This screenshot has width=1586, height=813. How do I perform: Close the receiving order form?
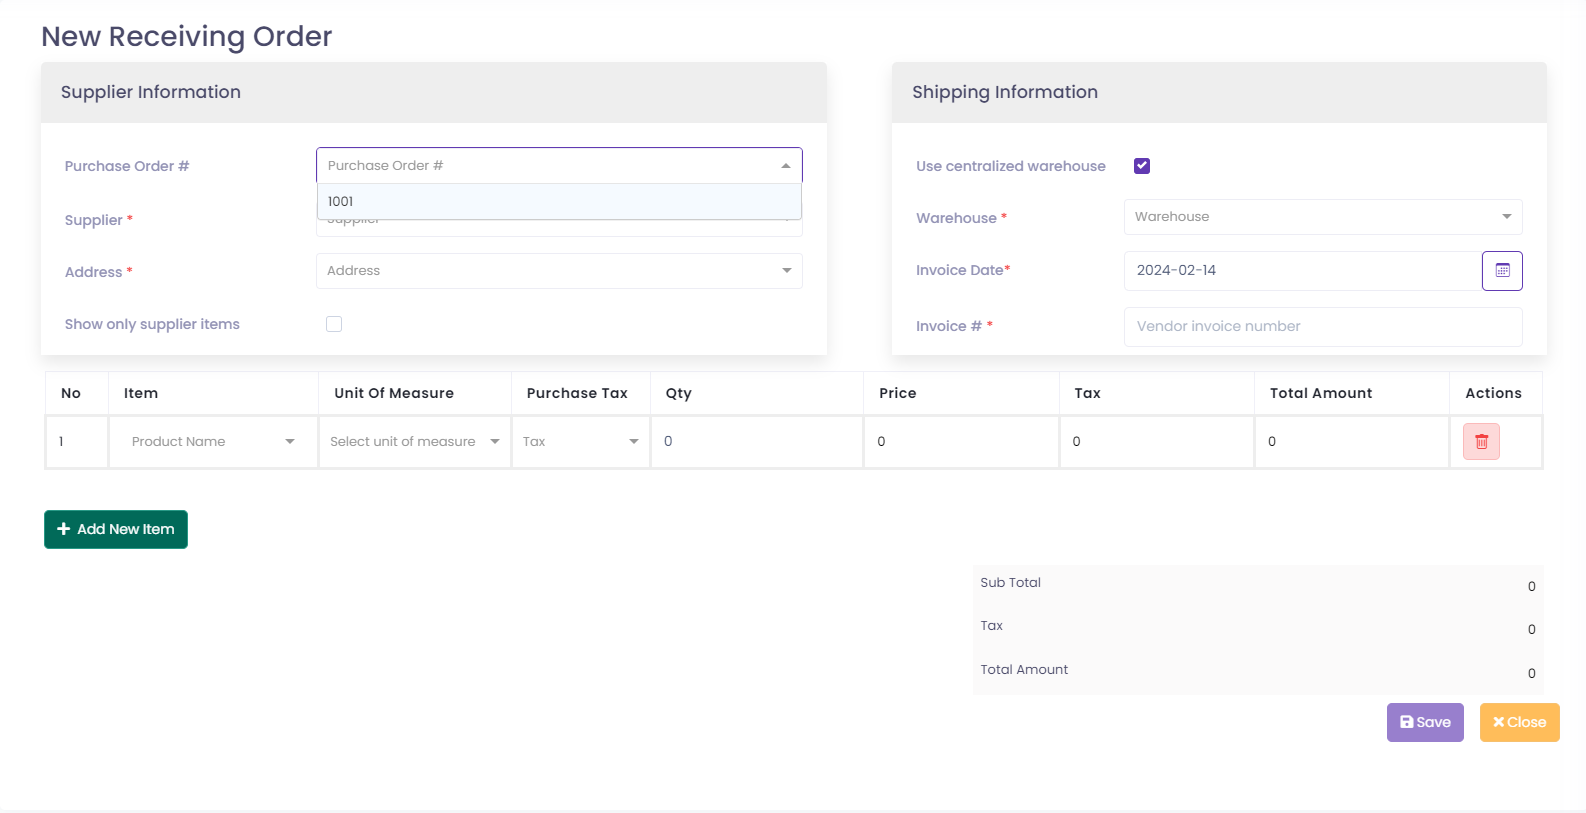pyautogui.click(x=1519, y=722)
